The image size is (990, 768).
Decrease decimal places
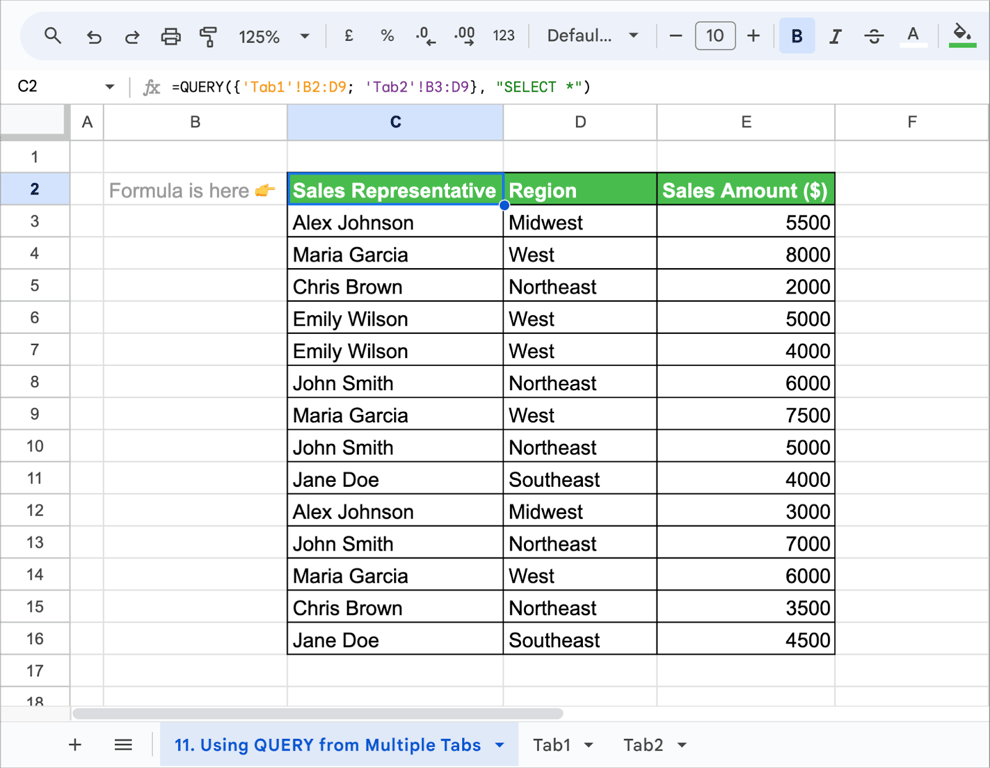(x=426, y=36)
